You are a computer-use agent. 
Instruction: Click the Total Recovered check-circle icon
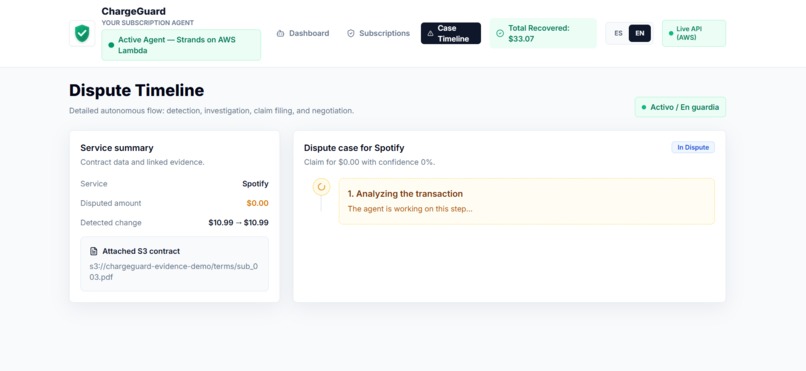[x=500, y=33]
